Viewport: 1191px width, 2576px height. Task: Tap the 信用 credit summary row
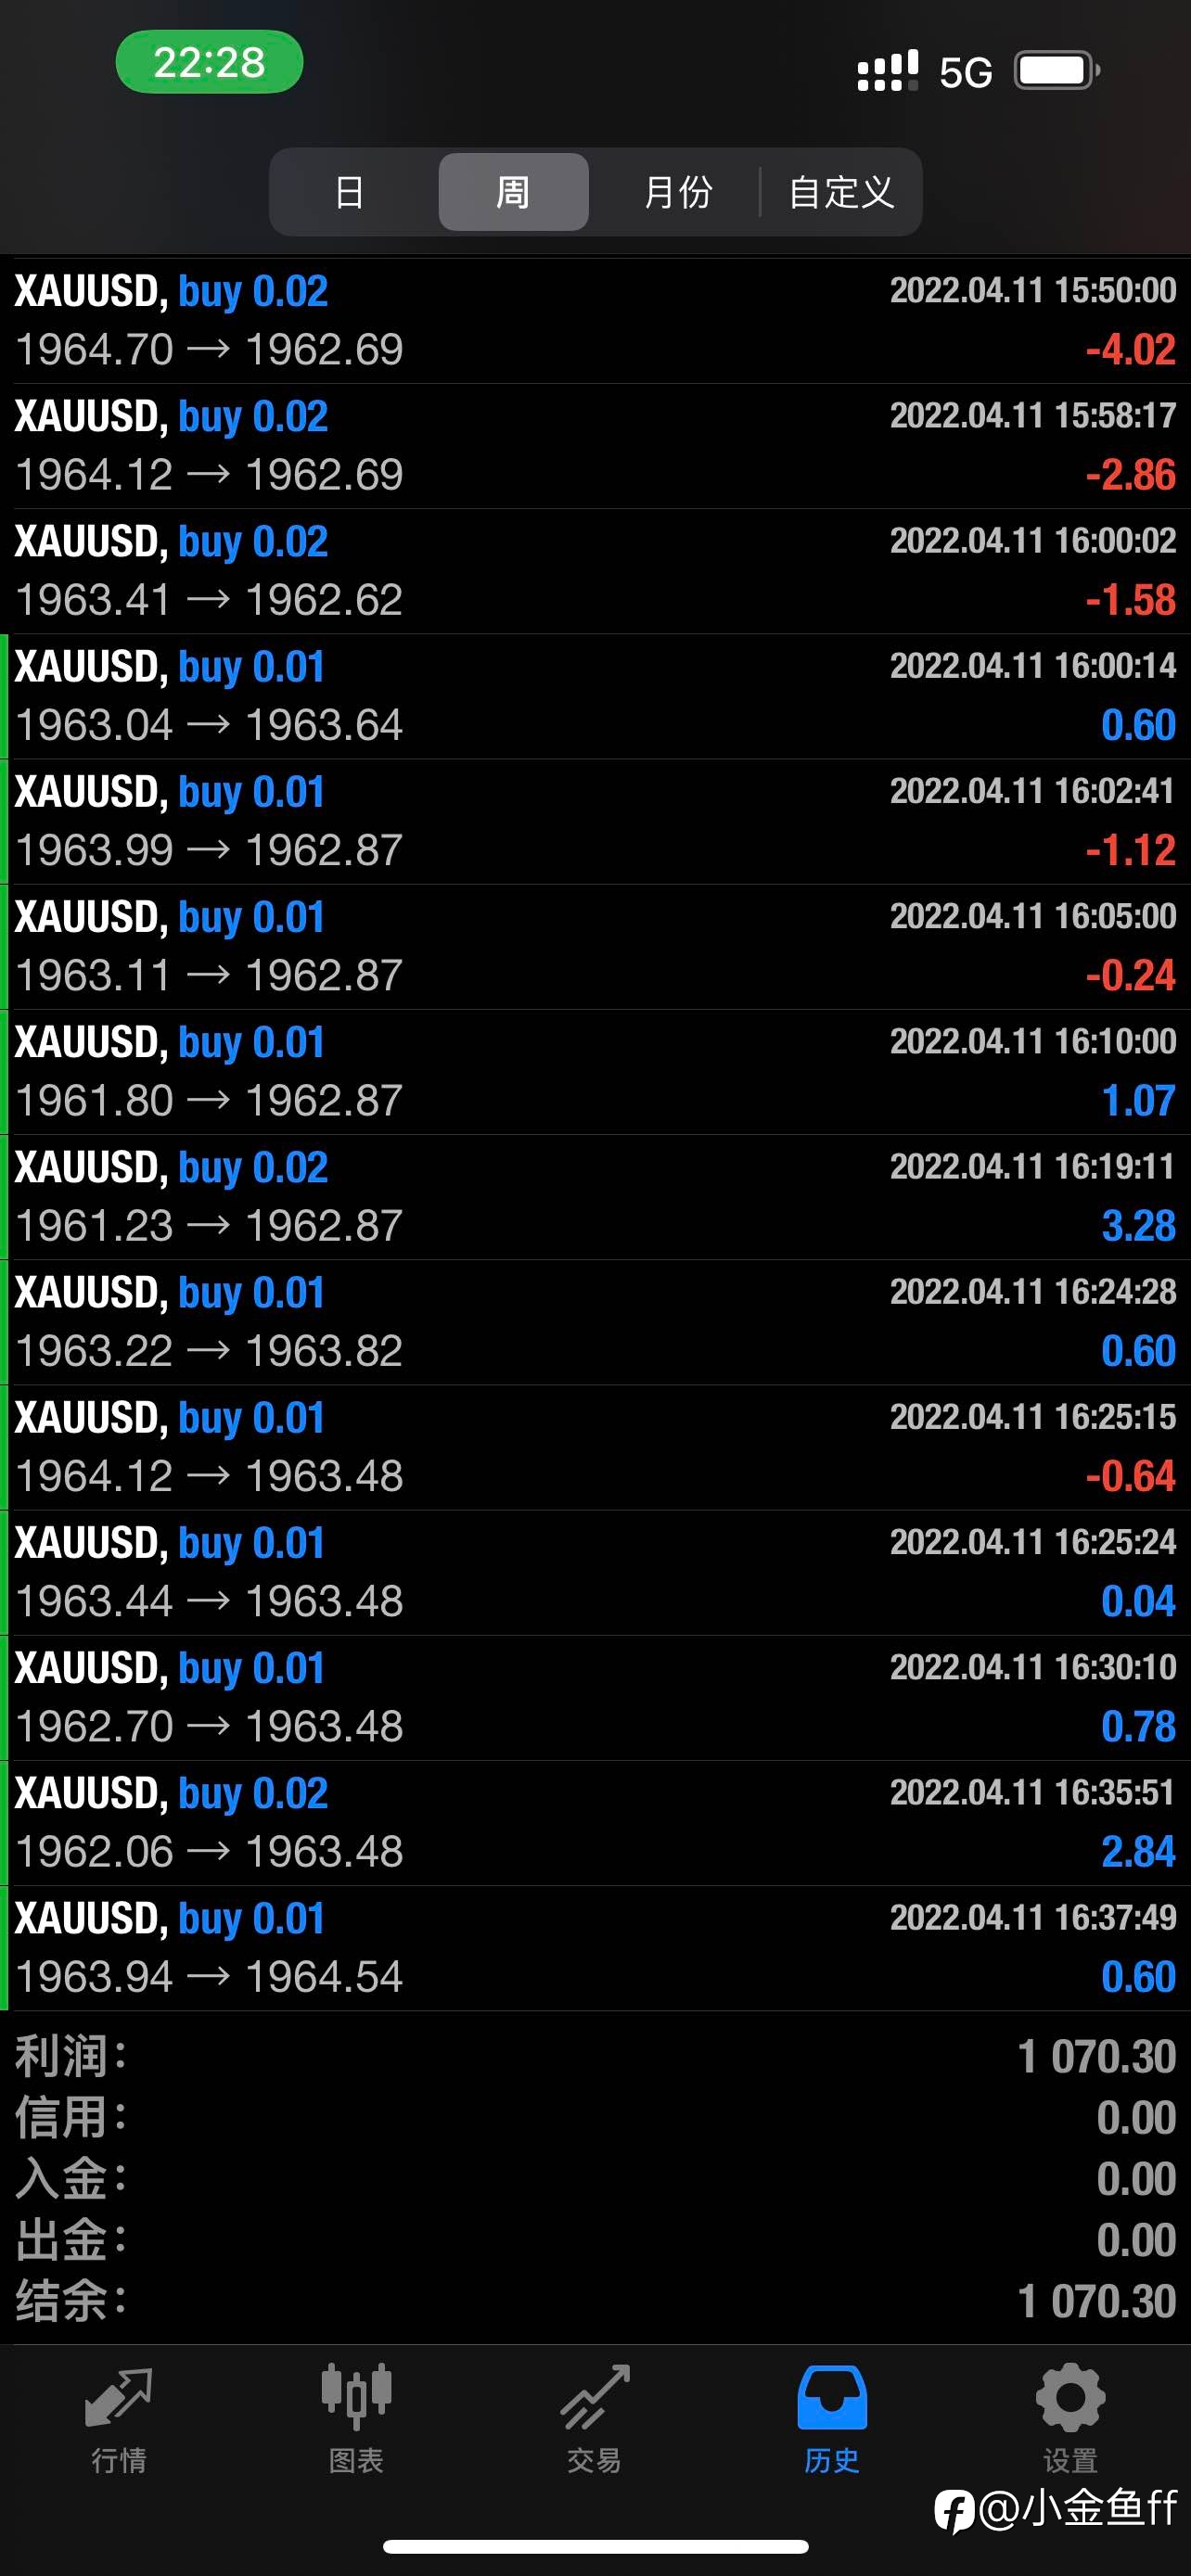point(595,2118)
